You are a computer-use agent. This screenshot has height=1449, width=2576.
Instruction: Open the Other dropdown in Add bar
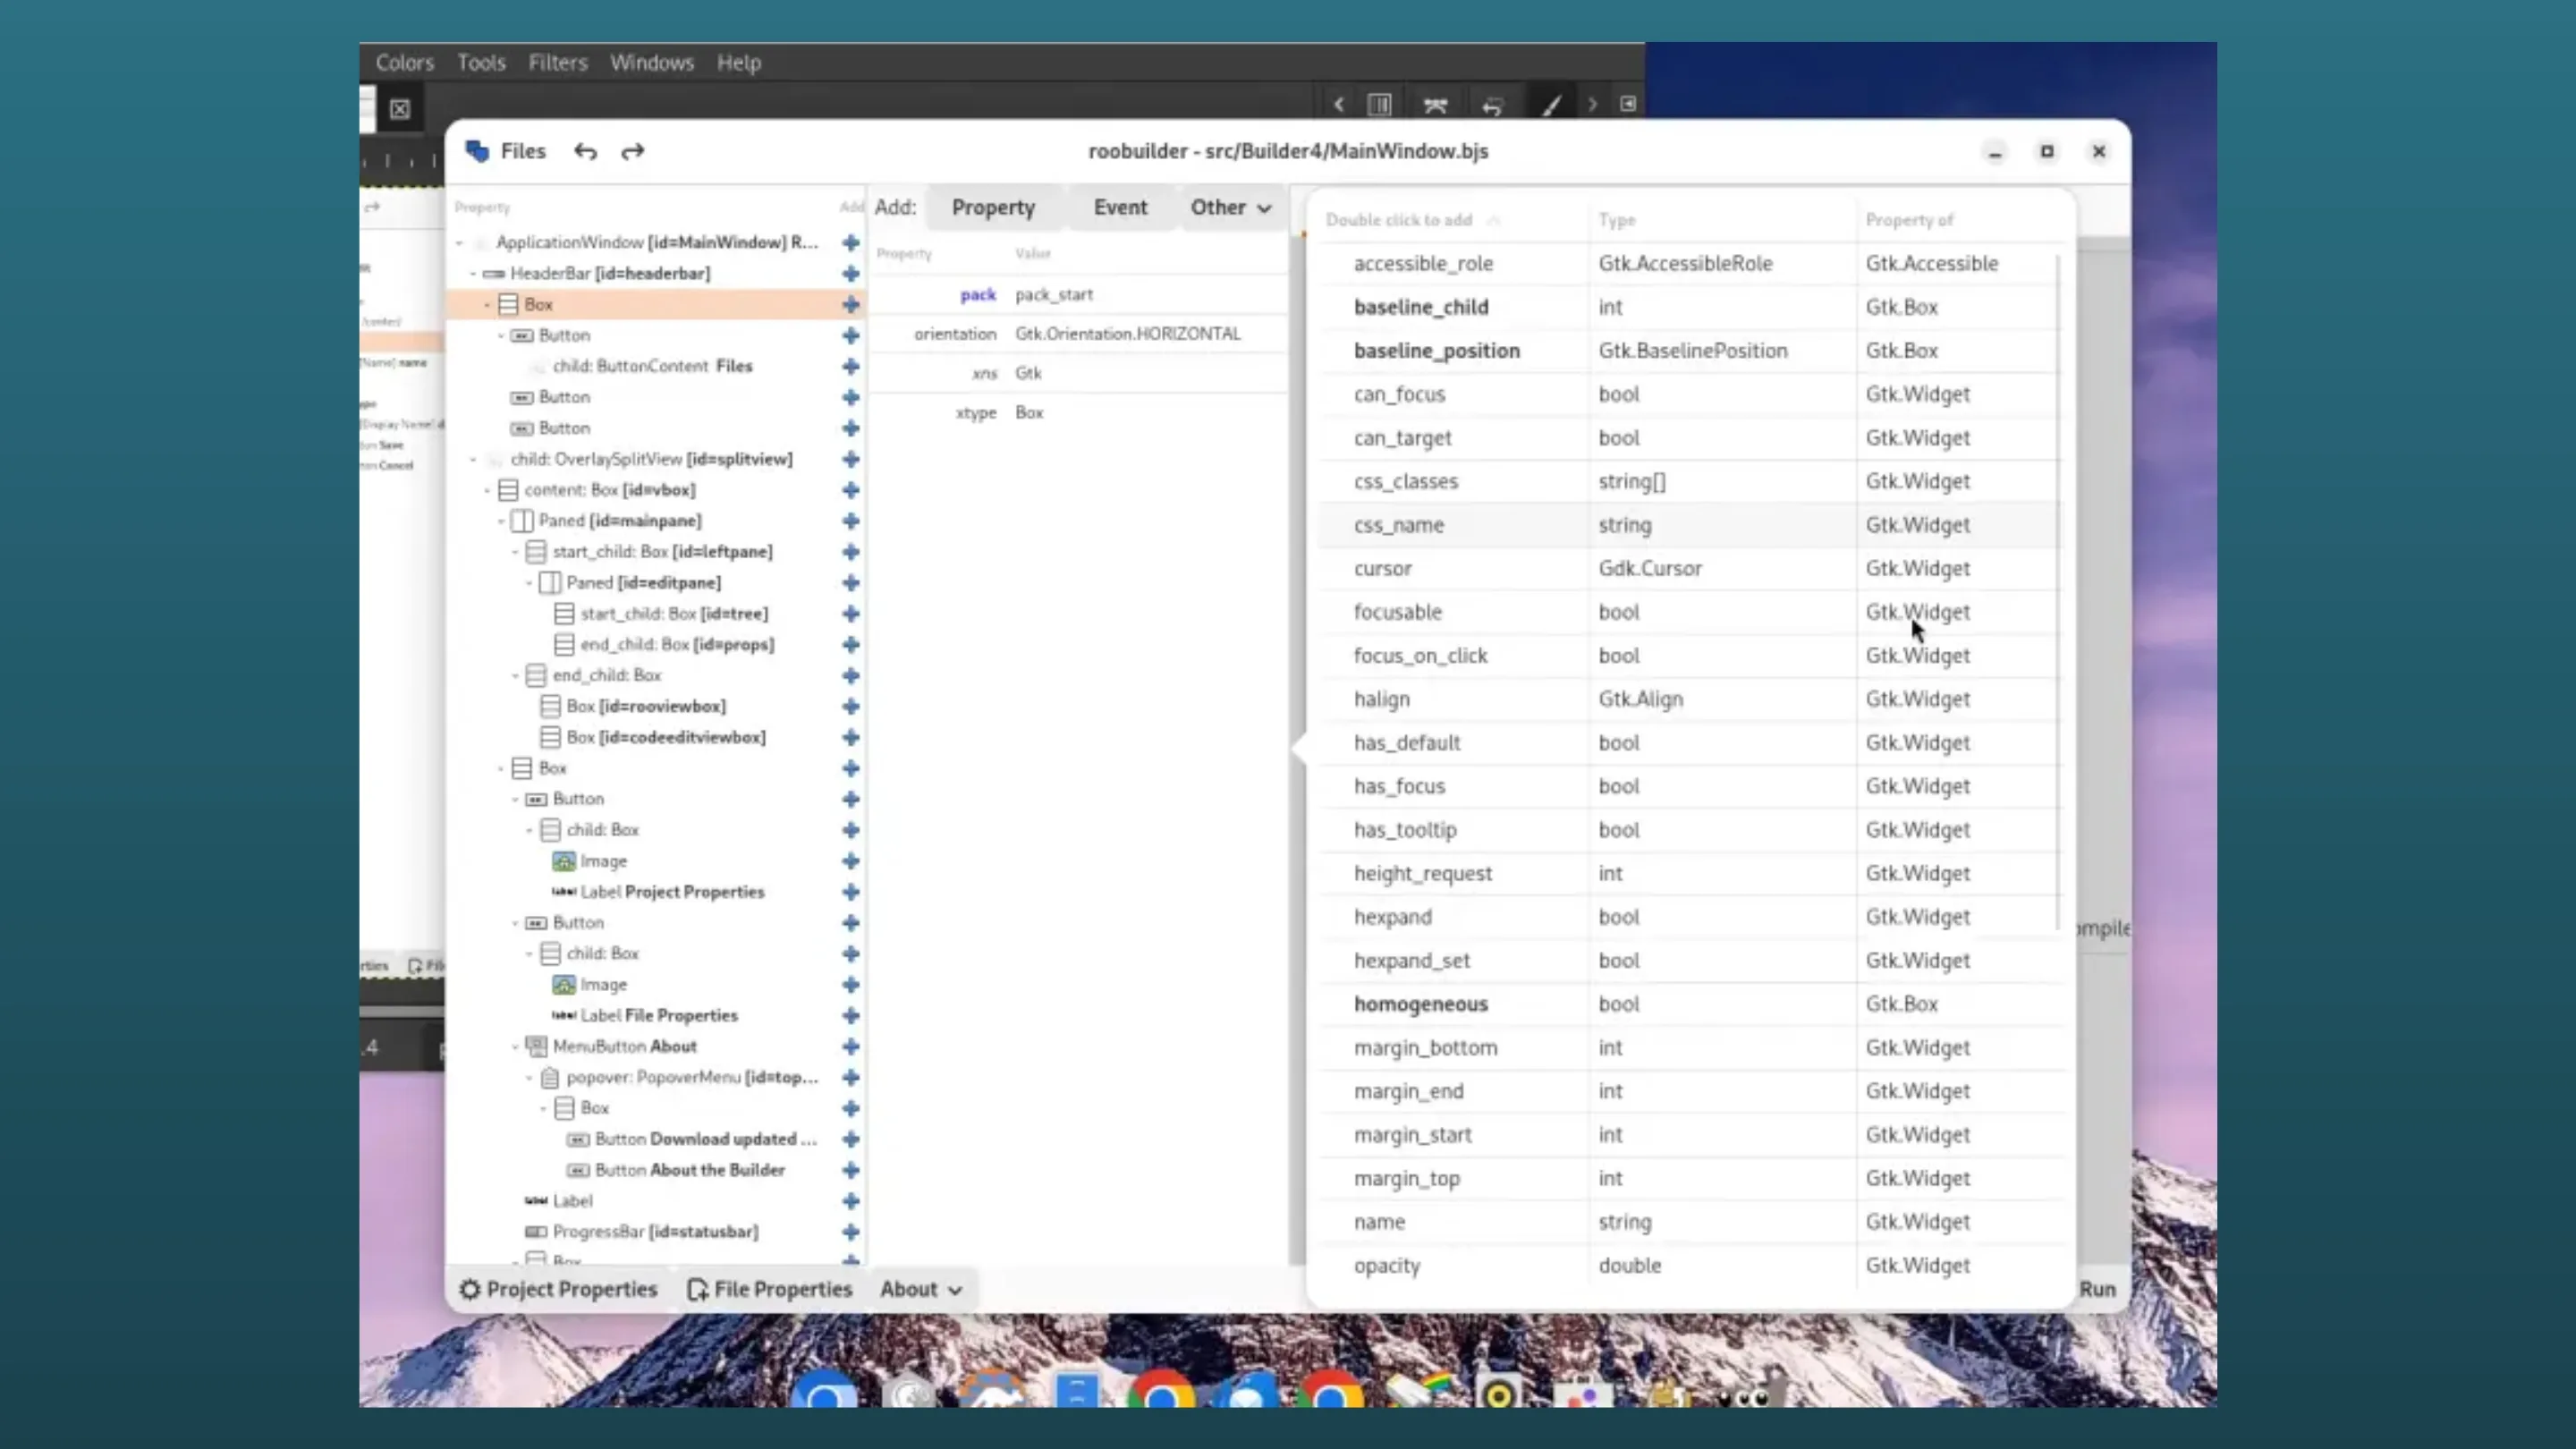coord(1230,207)
